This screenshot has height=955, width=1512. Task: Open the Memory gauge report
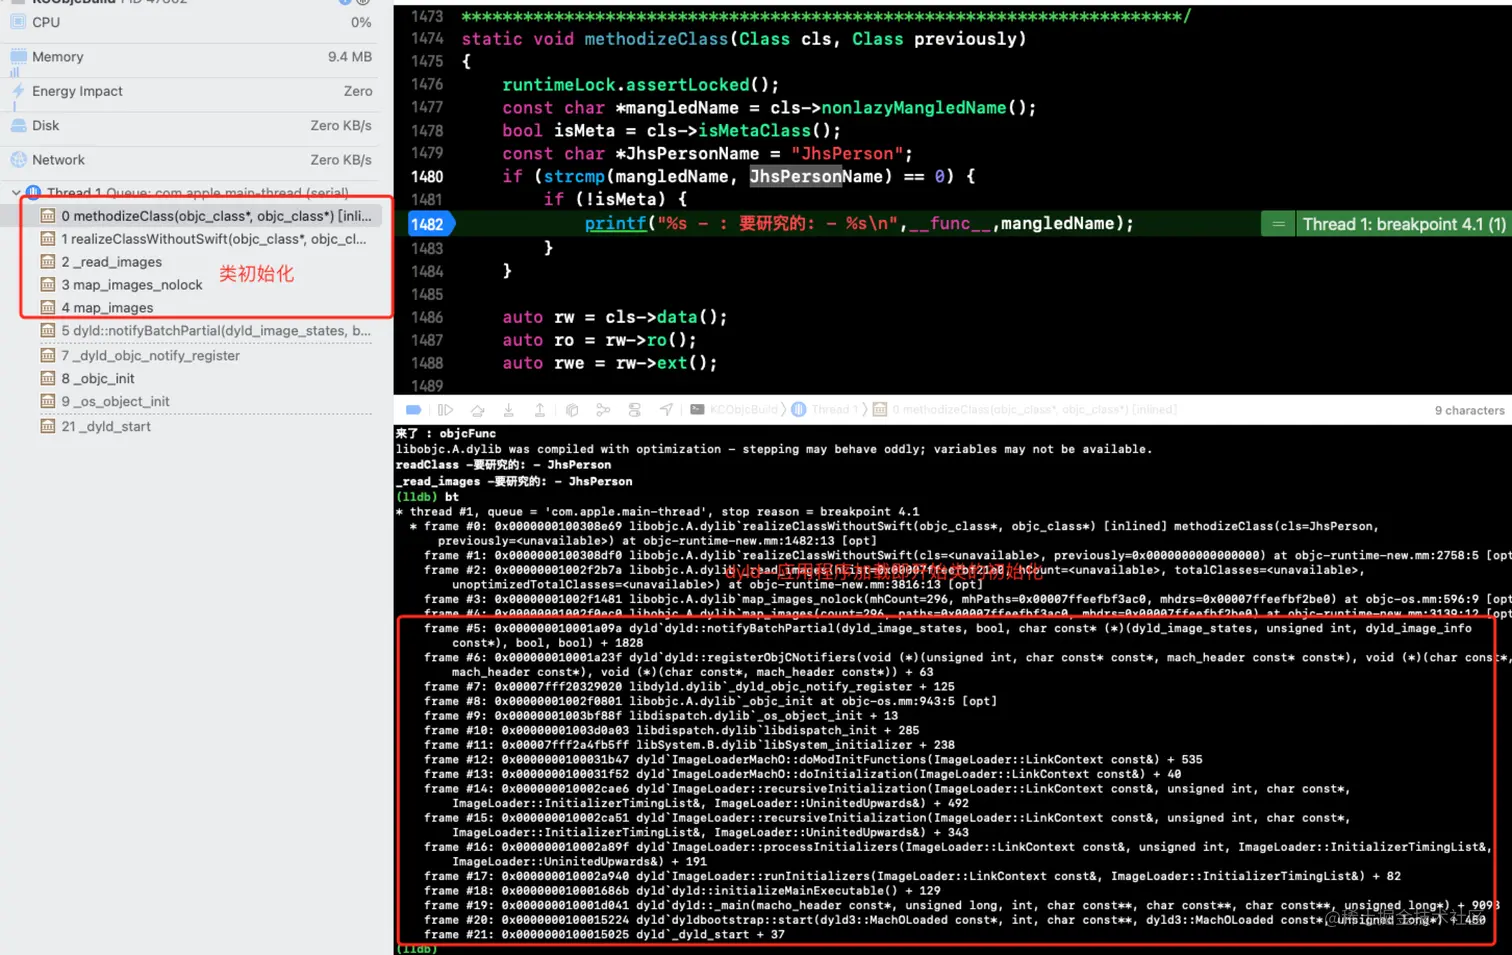tap(190, 57)
